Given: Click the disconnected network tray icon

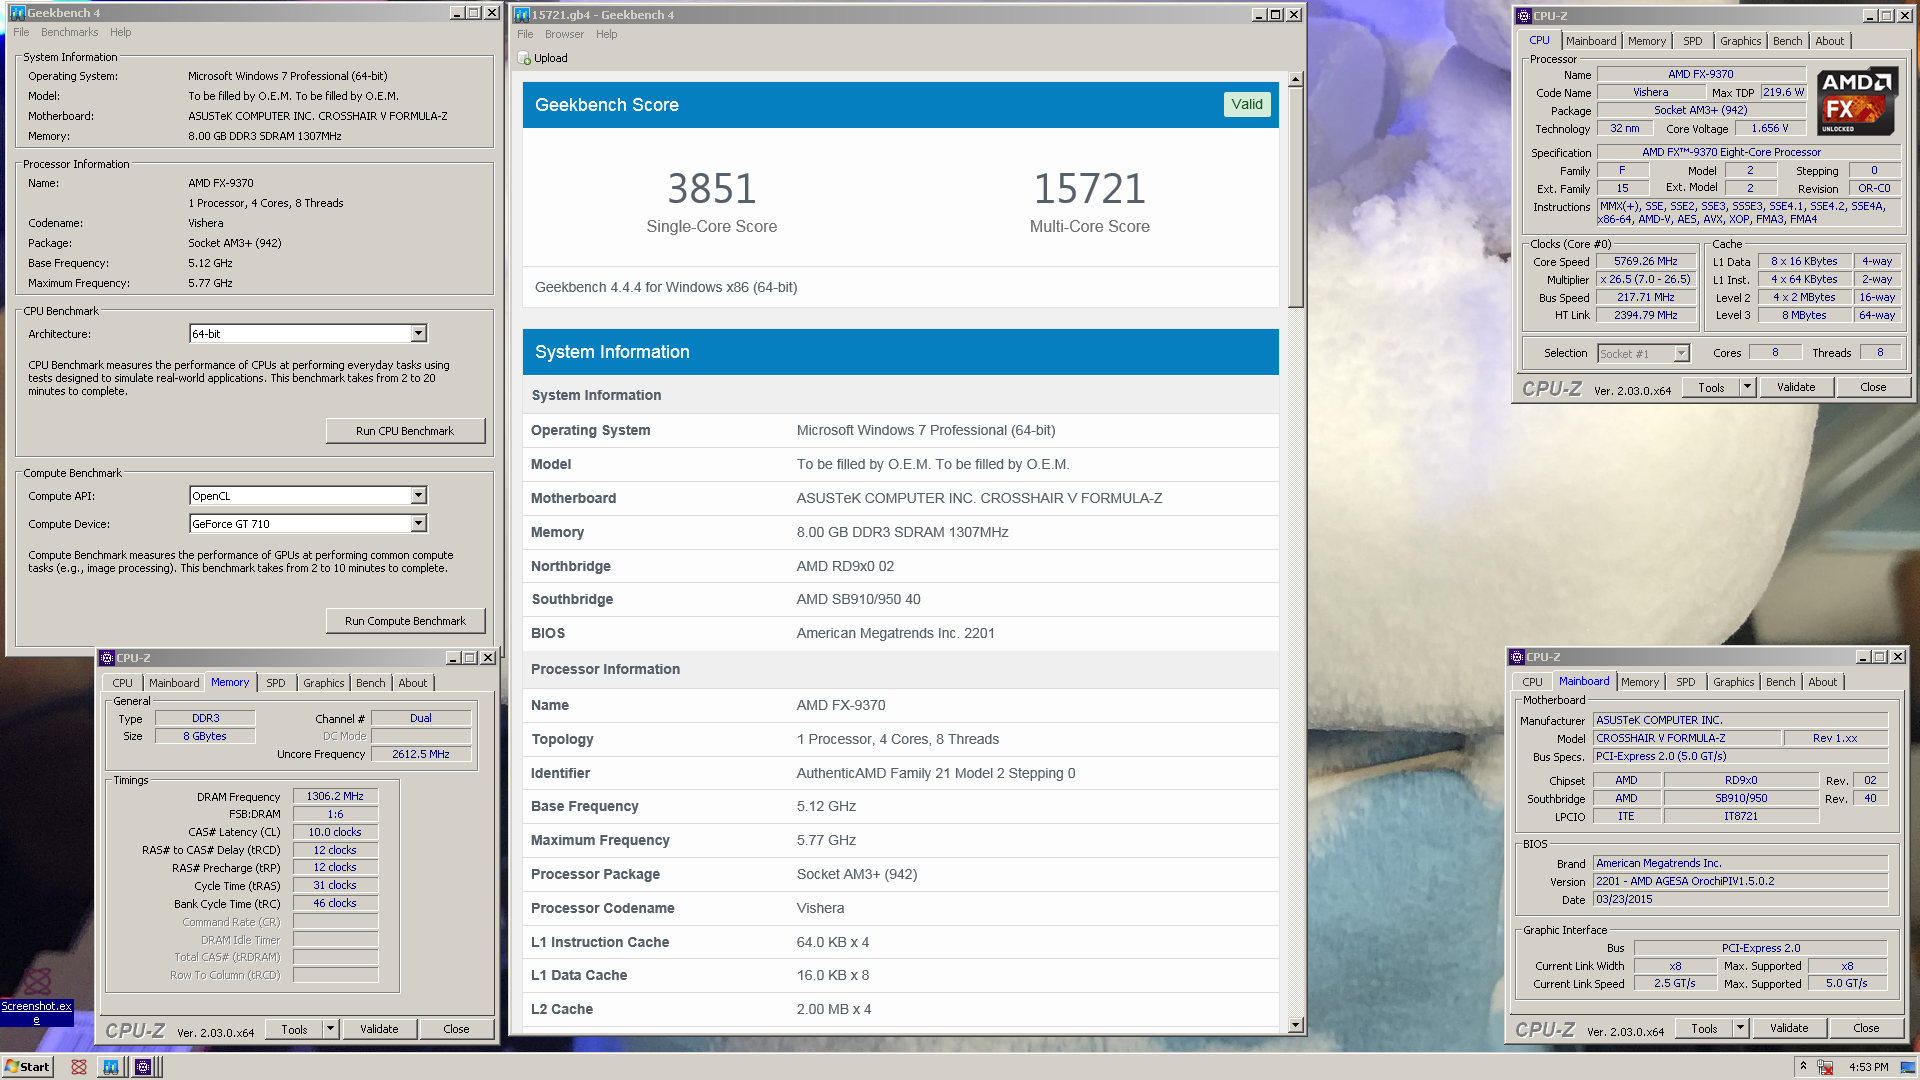Looking at the screenshot, I should [1825, 1067].
